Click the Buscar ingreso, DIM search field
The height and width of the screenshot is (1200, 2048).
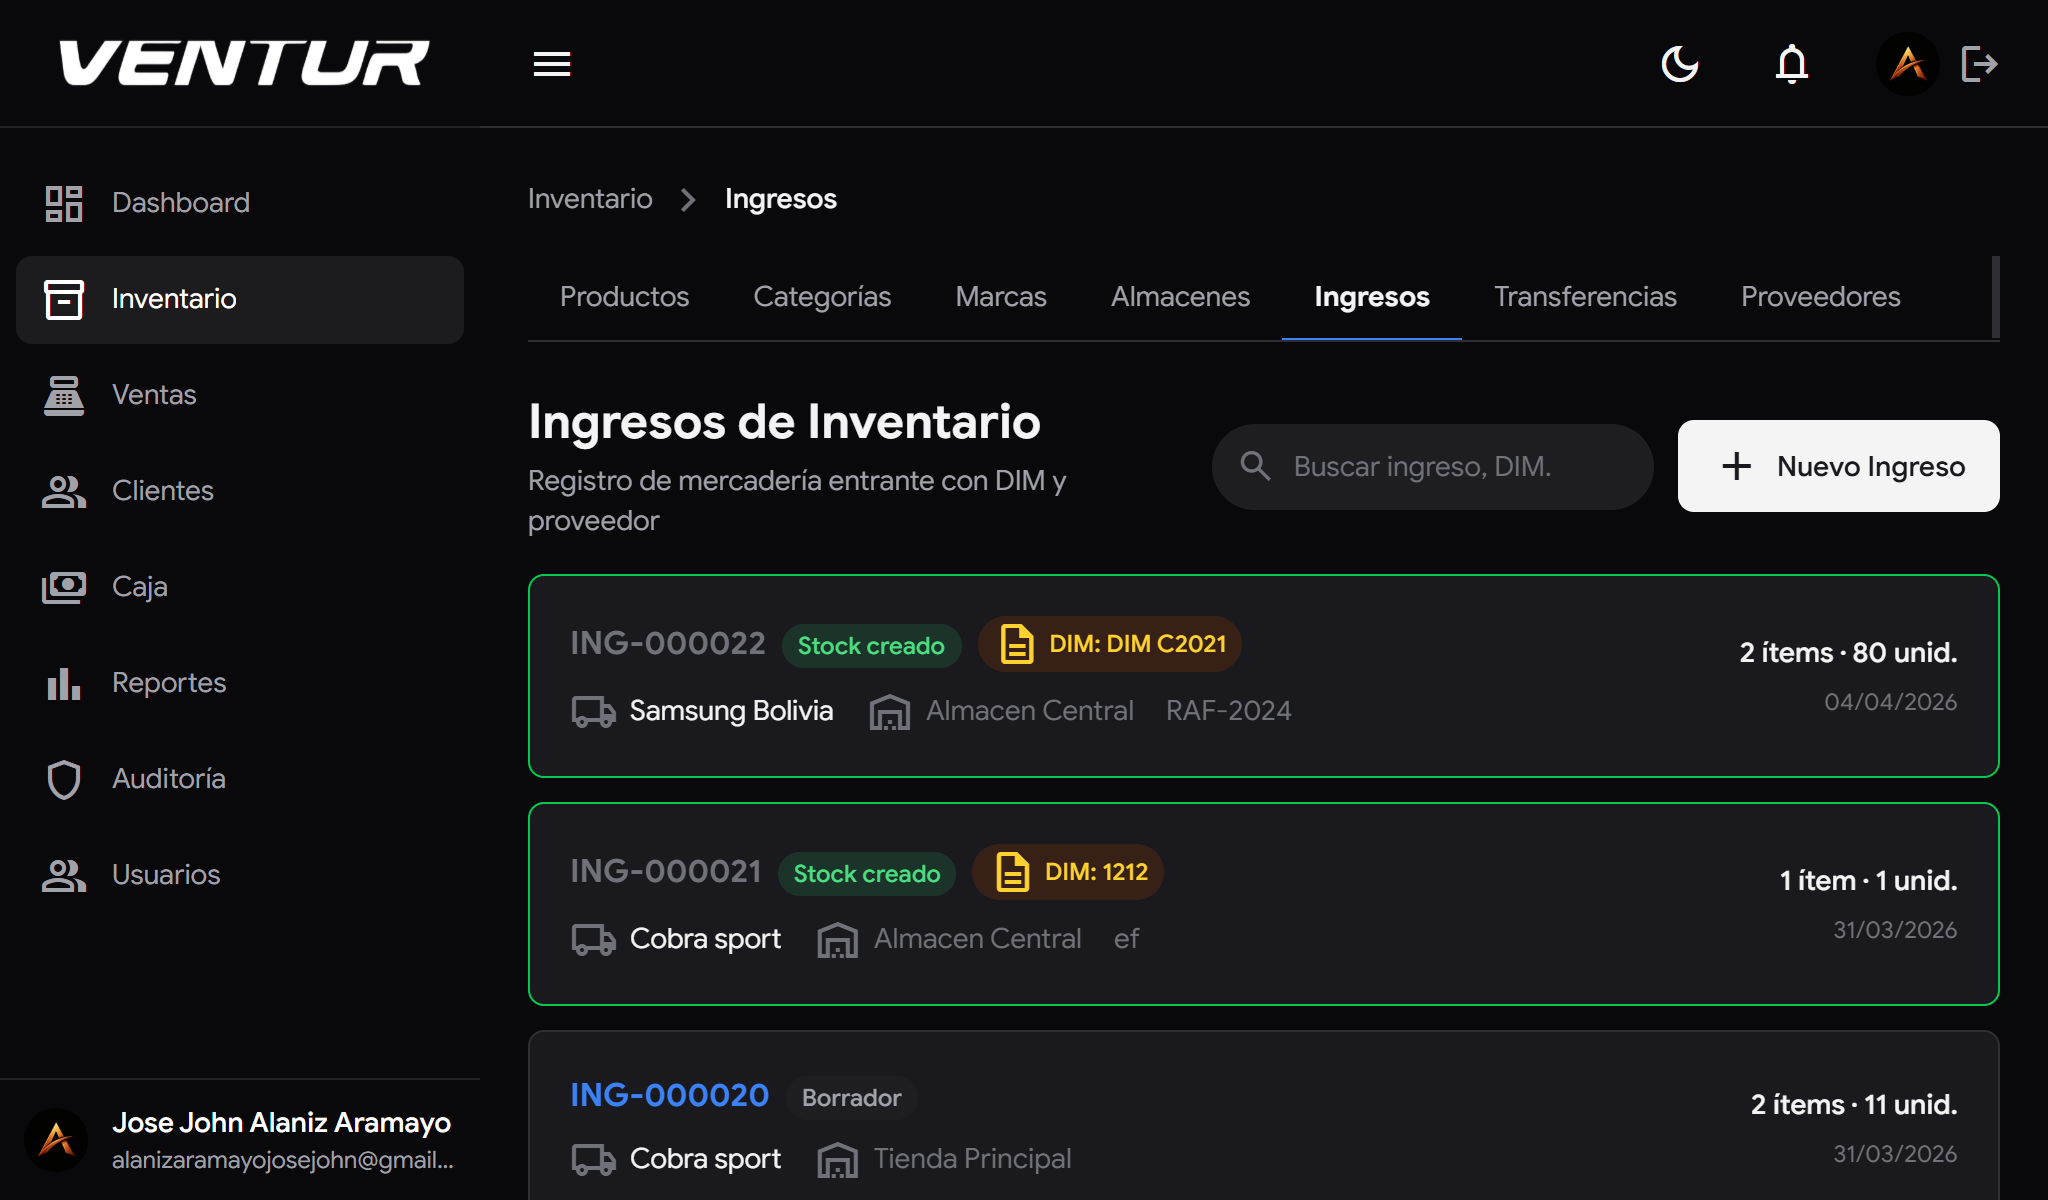click(x=1432, y=466)
